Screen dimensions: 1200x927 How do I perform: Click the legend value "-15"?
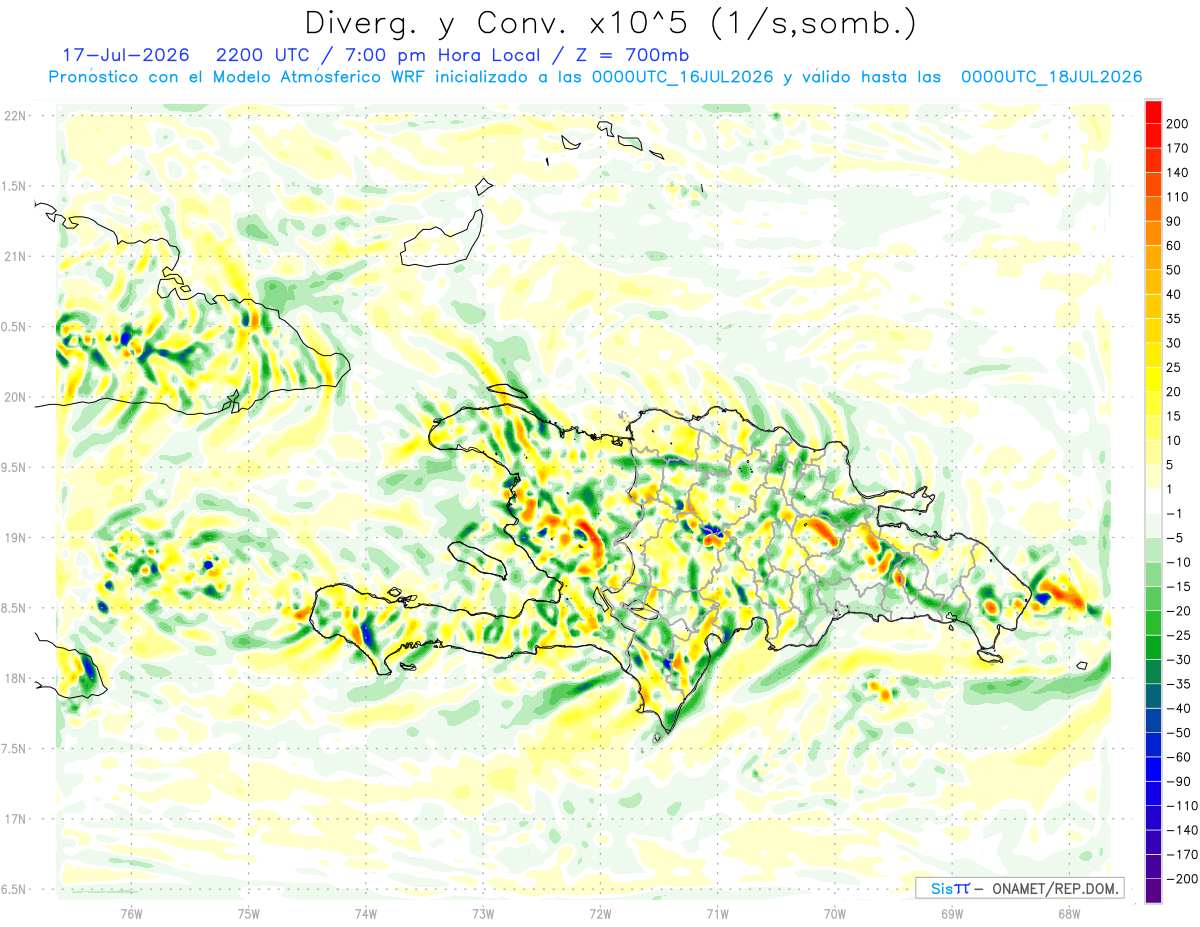(1178, 586)
